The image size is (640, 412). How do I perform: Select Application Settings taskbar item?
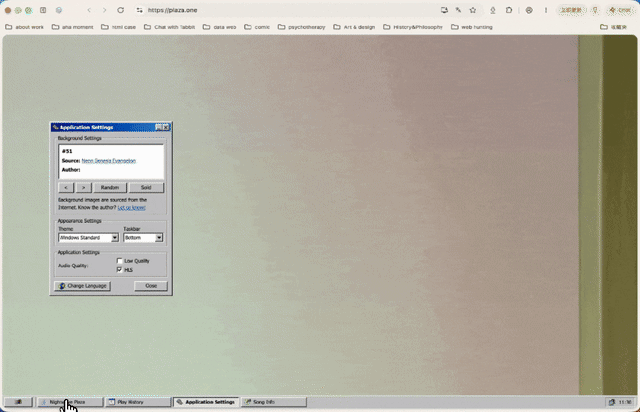(206, 402)
